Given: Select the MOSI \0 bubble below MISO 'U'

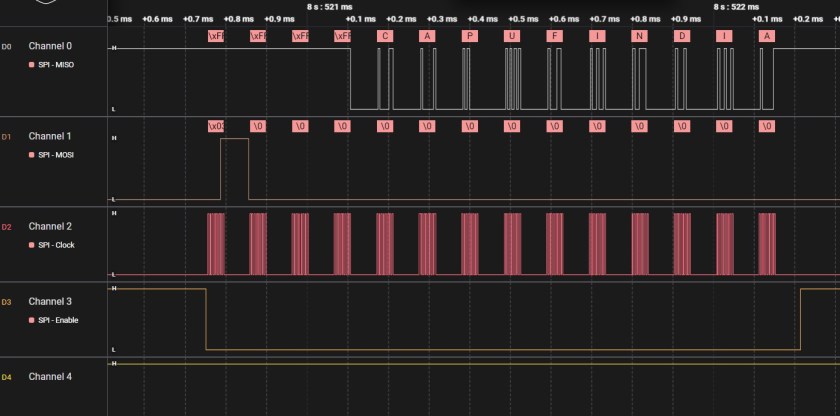Looking at the screenshot, I should click(x=512, y=126).
